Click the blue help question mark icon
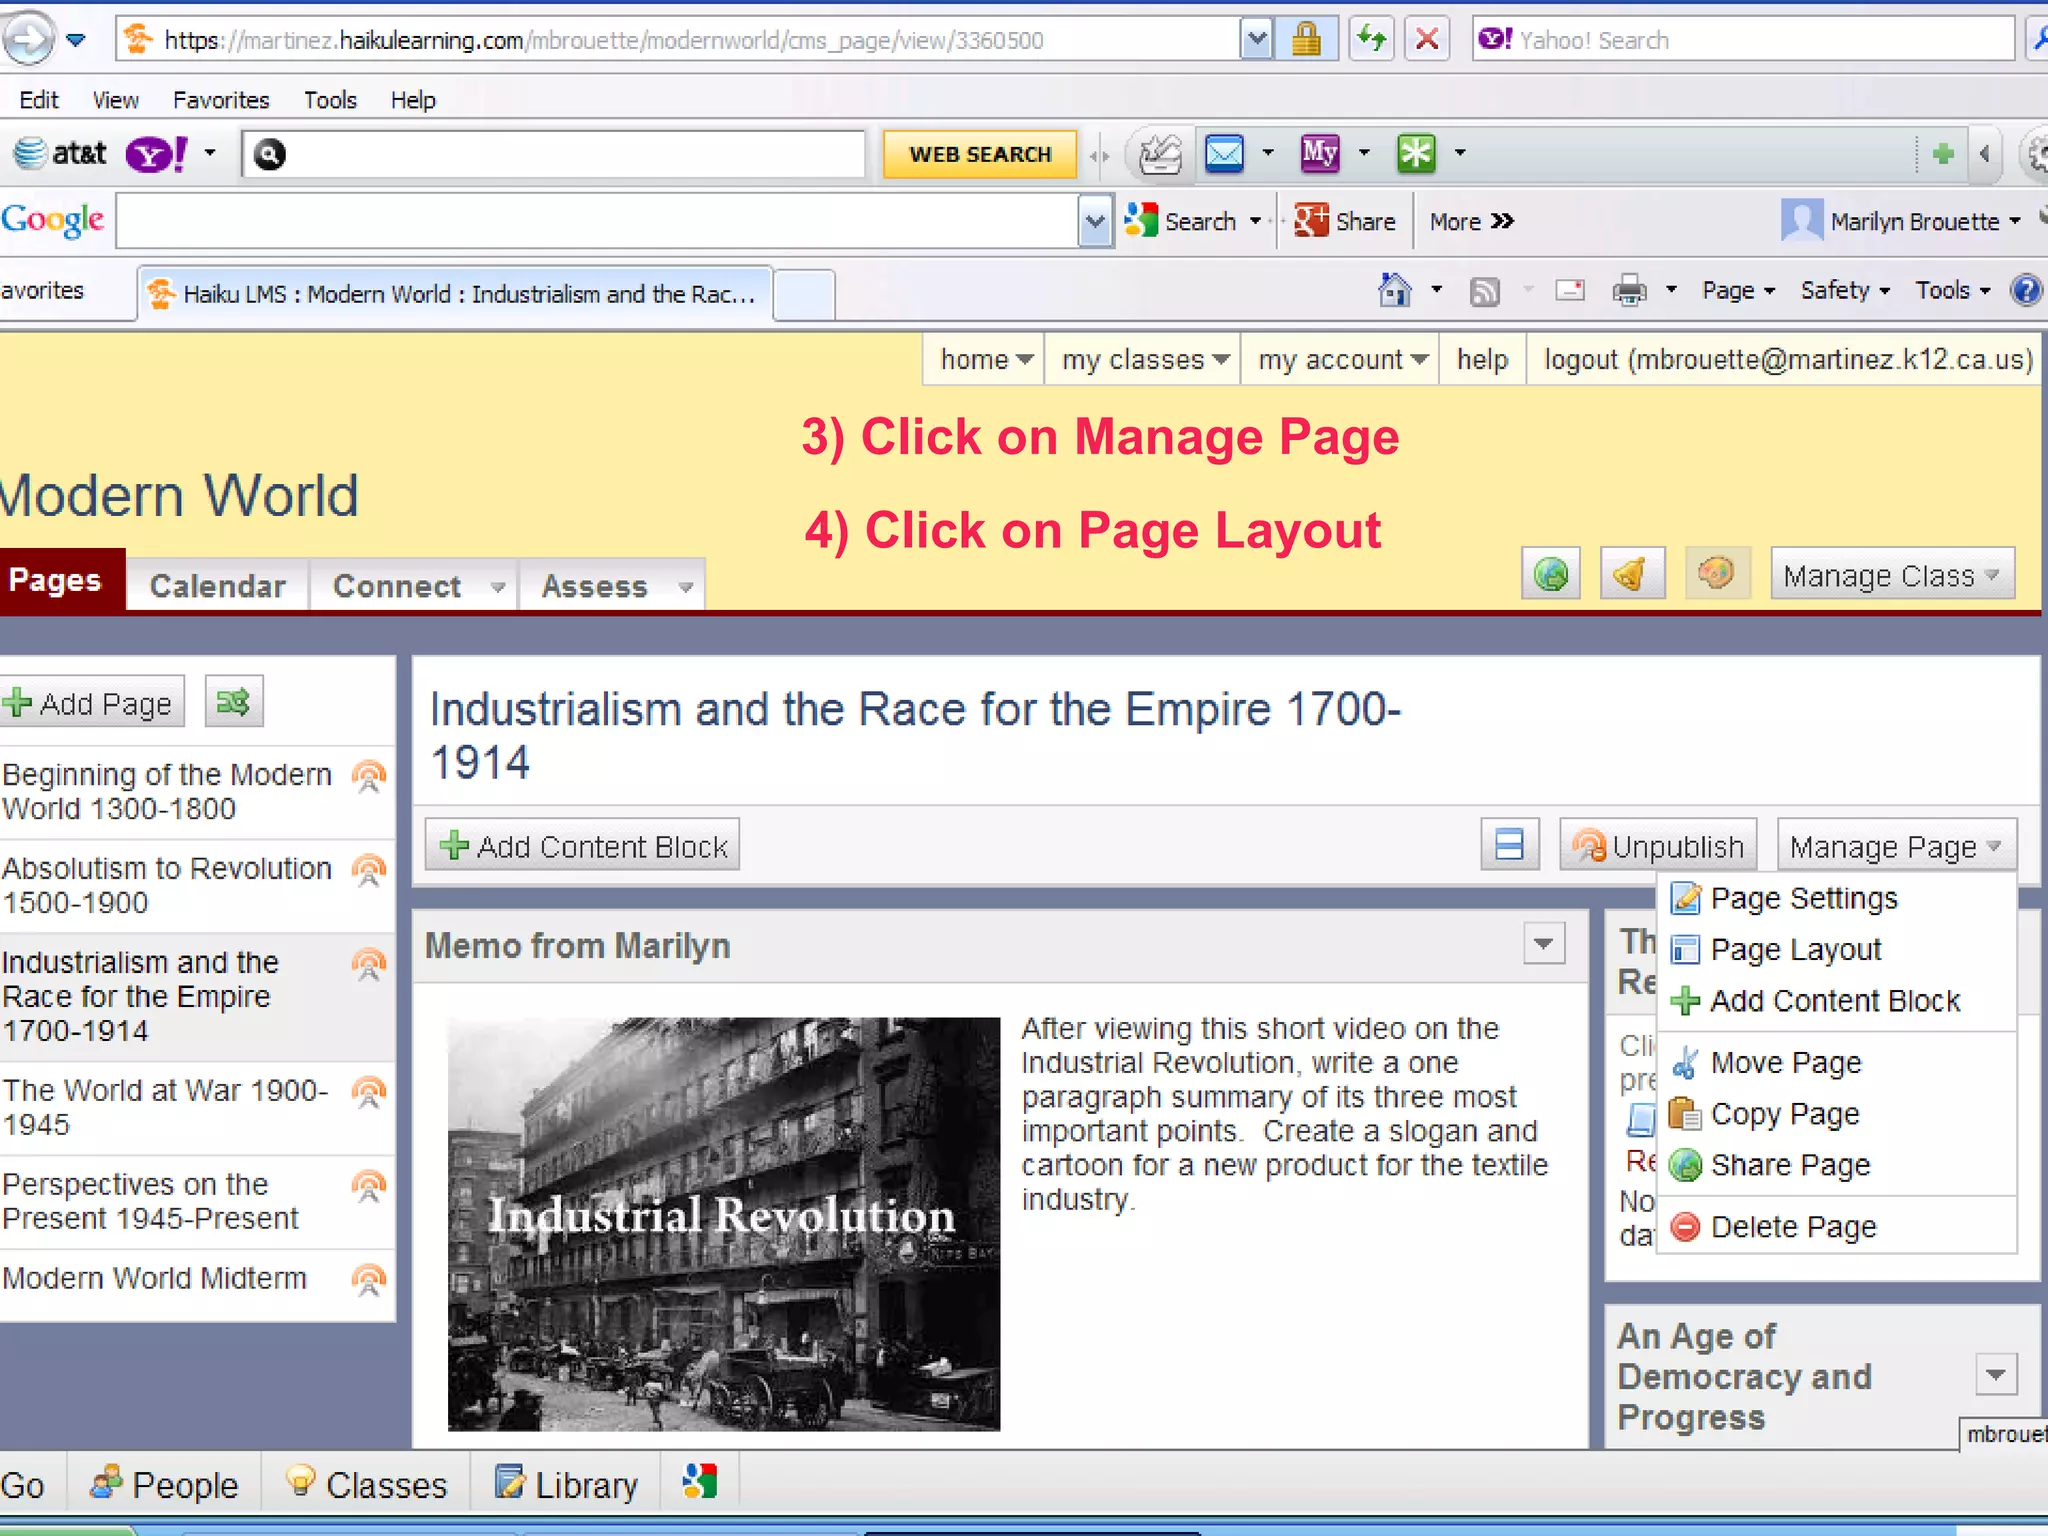The image size is (2048, 1536). coord(2026,290)
